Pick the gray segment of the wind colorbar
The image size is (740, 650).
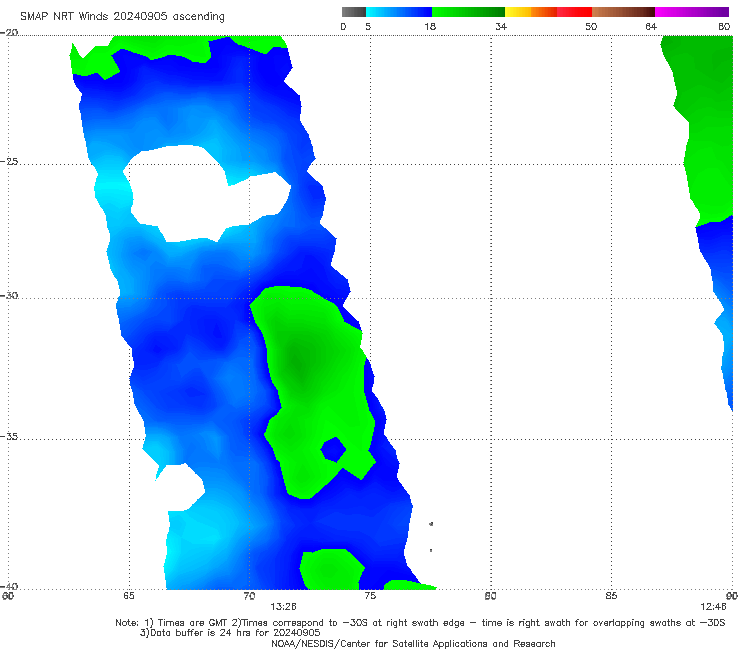pyautogui.click(x=354, y=12)
